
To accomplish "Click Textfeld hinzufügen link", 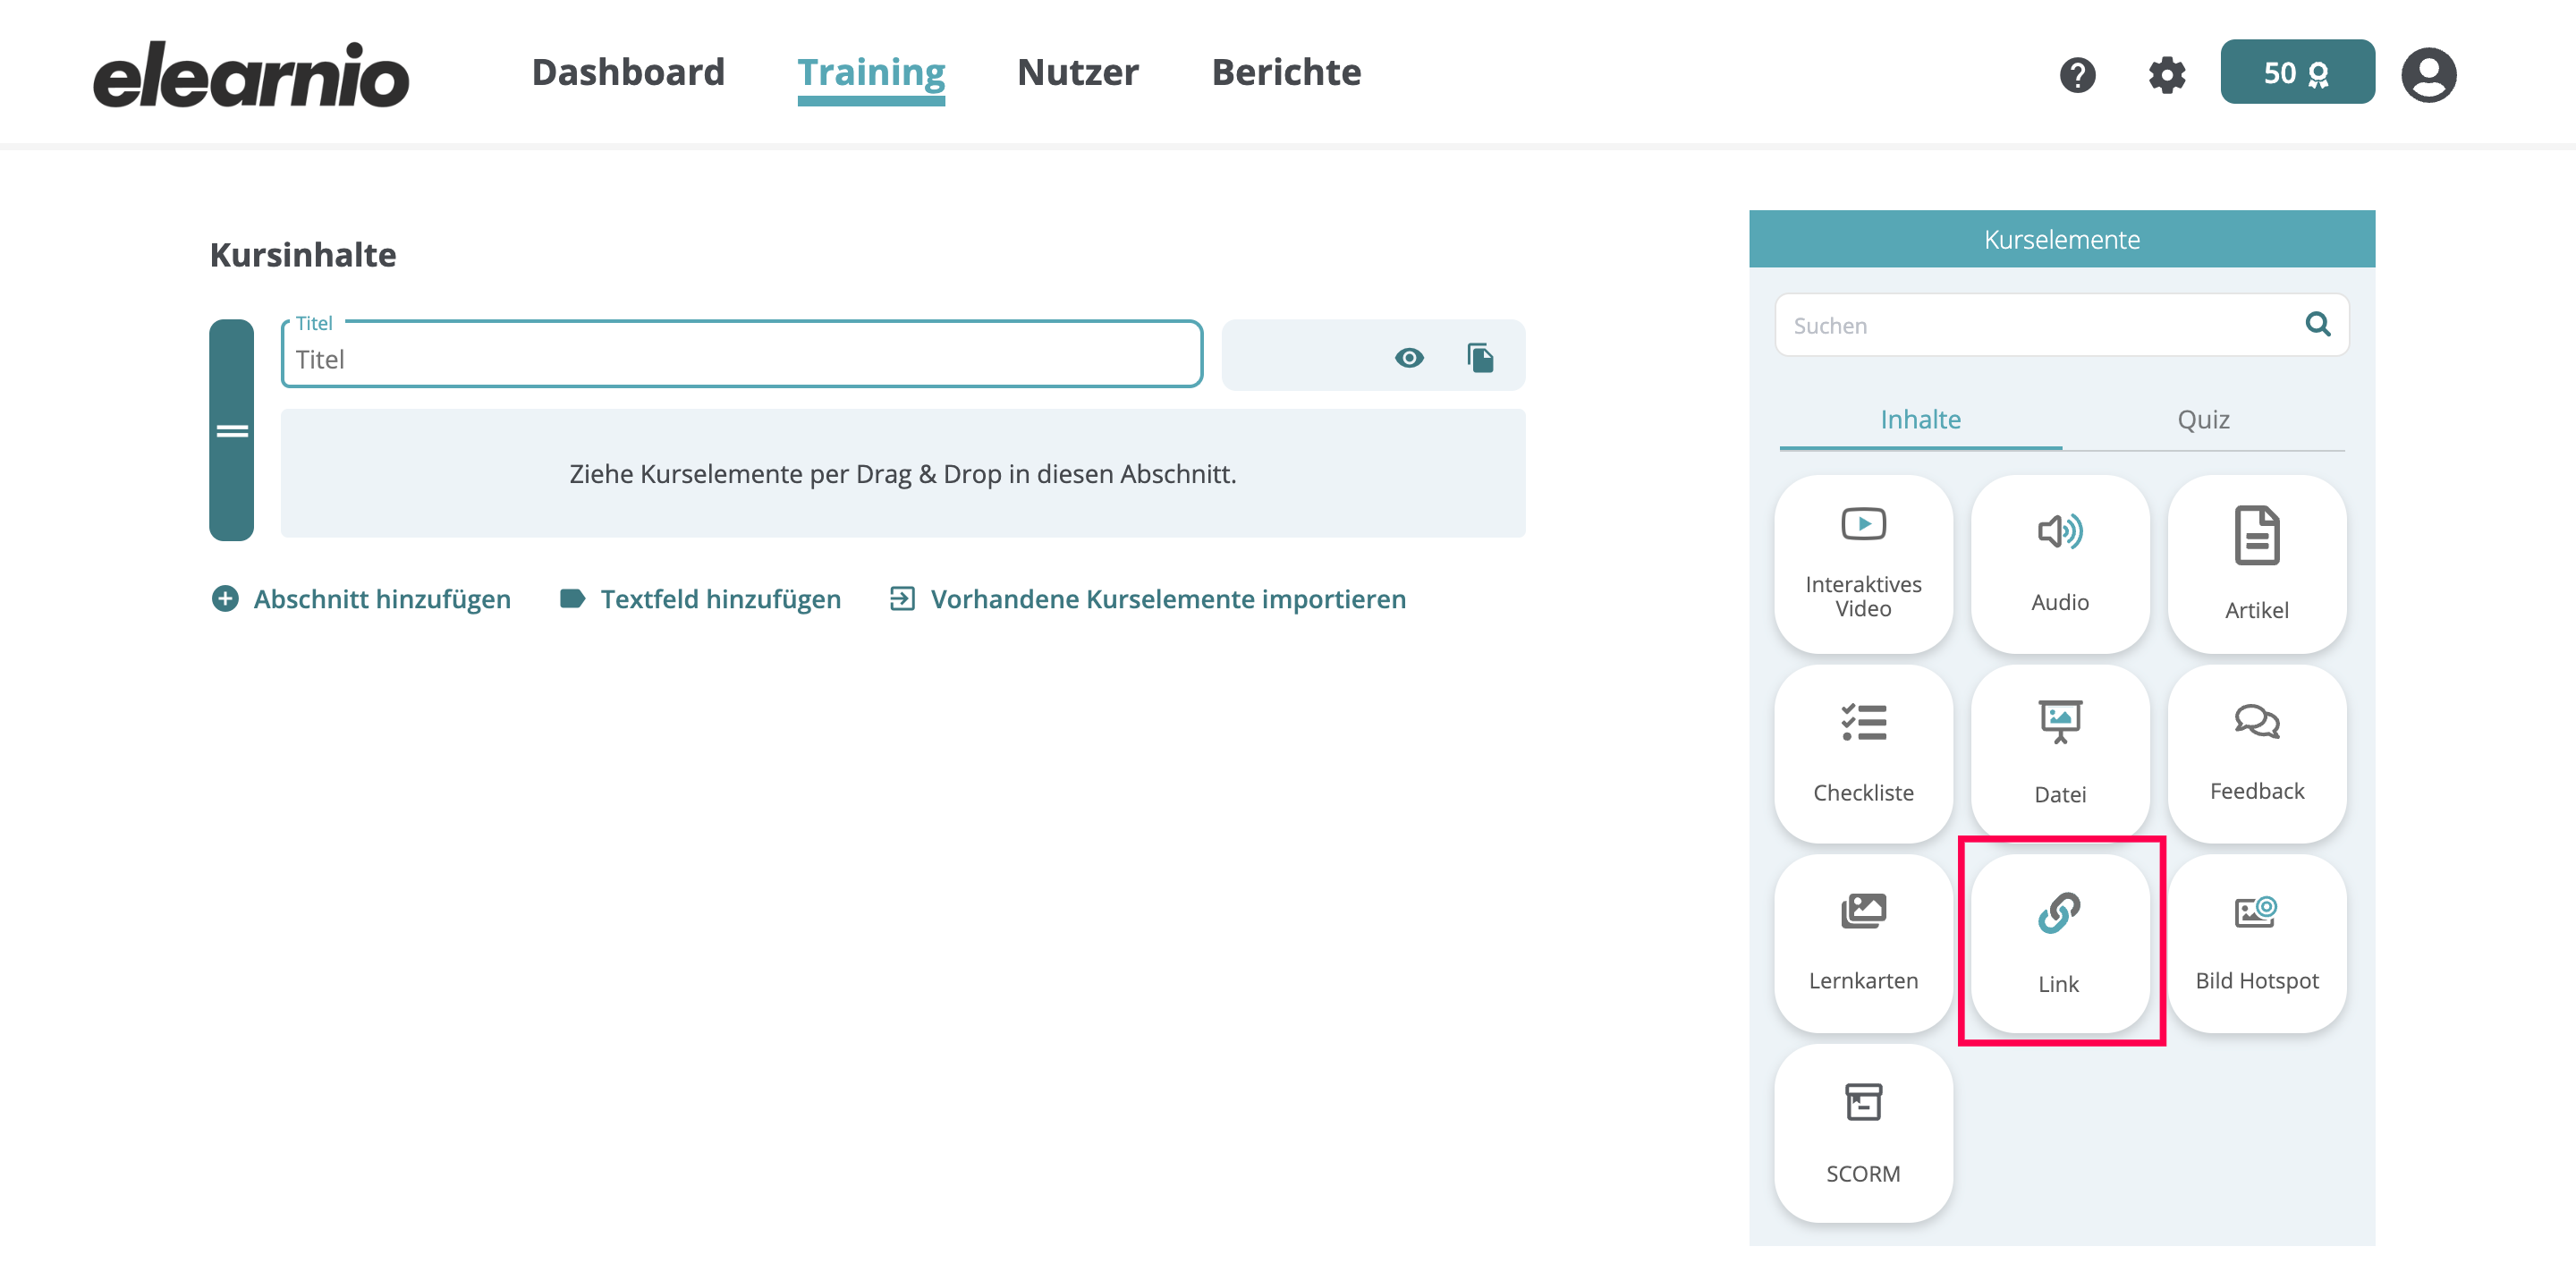I will (700, 599).
